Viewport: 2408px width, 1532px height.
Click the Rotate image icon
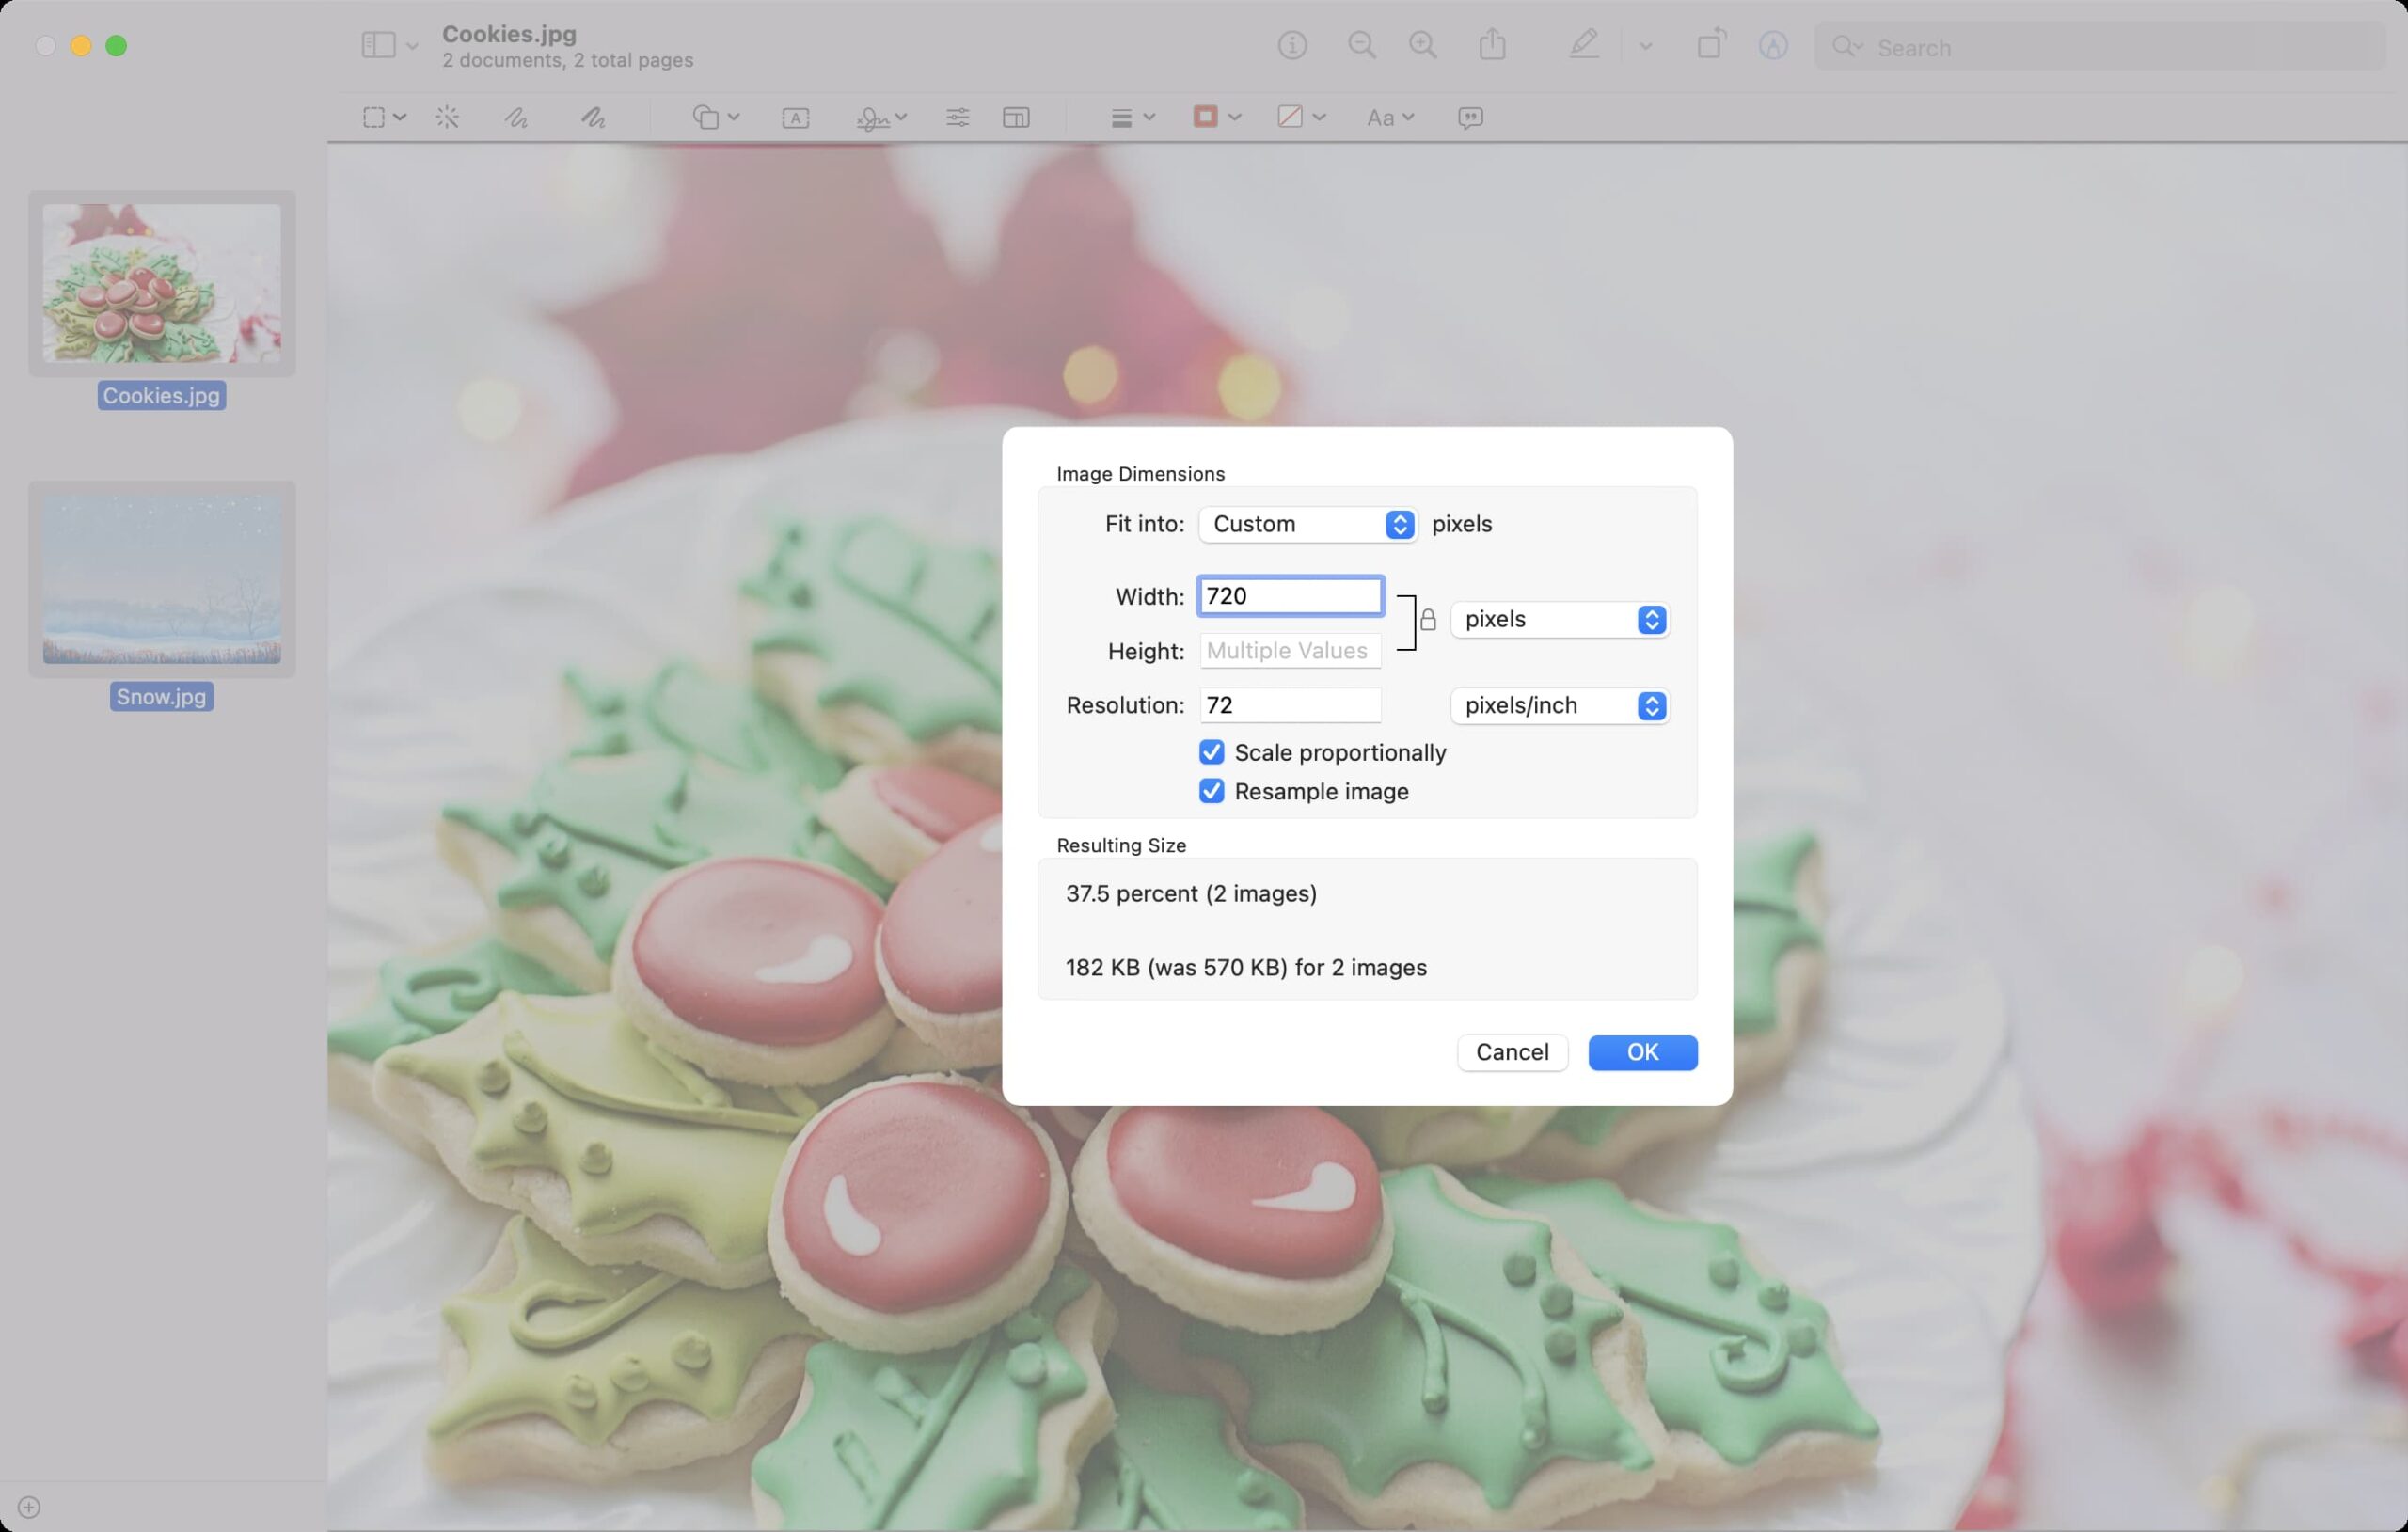[x=1711, y=46]
